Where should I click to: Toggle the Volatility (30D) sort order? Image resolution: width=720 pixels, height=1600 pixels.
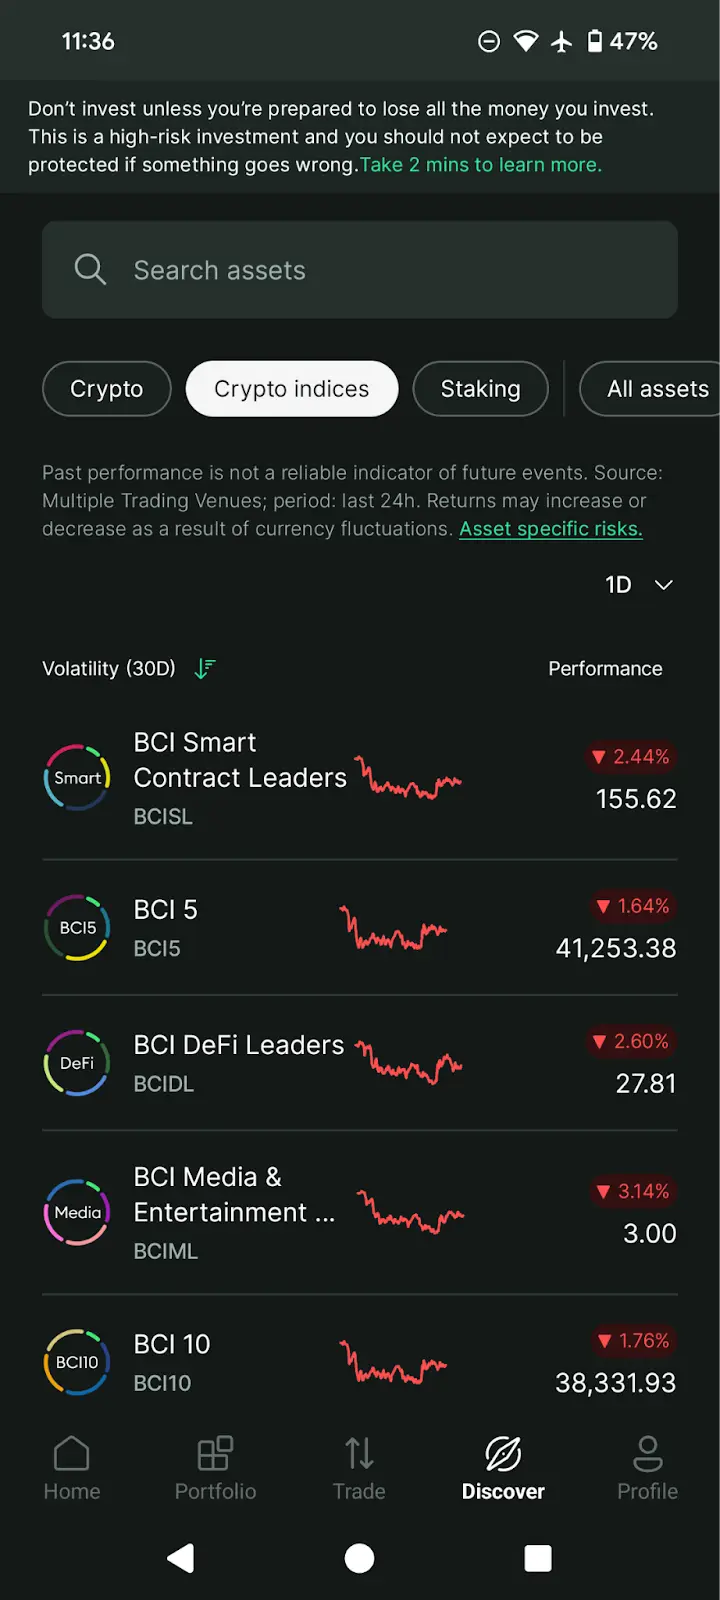tap(205, 669)
